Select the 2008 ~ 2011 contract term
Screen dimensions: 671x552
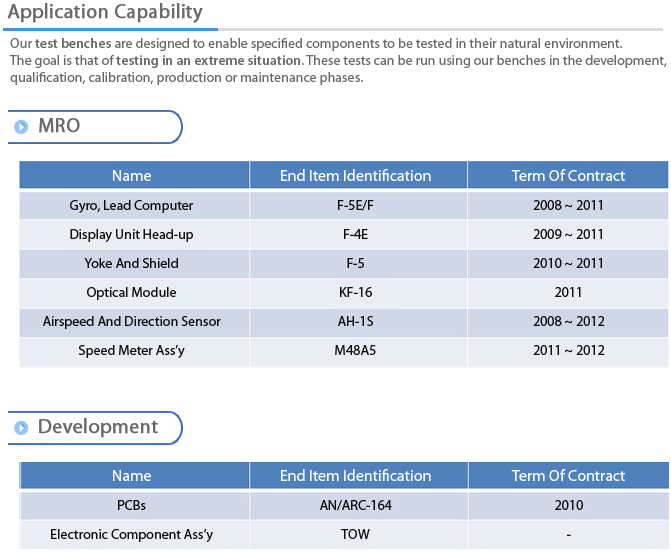pos(568,205)
